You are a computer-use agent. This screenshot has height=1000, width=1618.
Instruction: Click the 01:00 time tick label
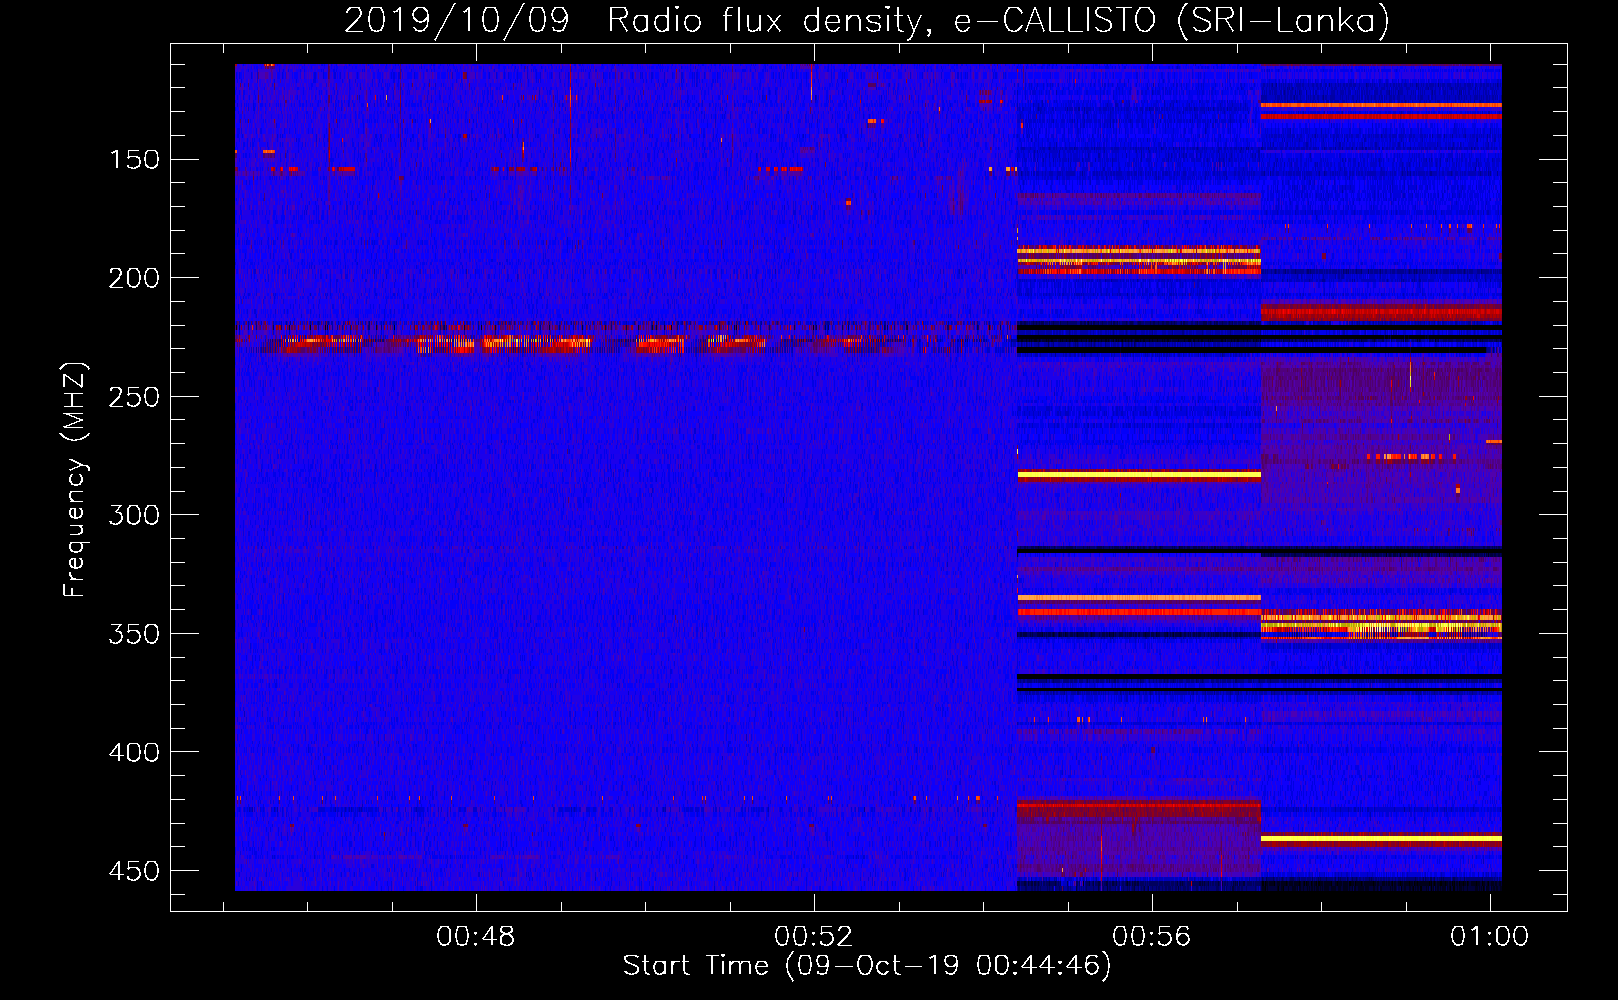(x=1490, y=936)
